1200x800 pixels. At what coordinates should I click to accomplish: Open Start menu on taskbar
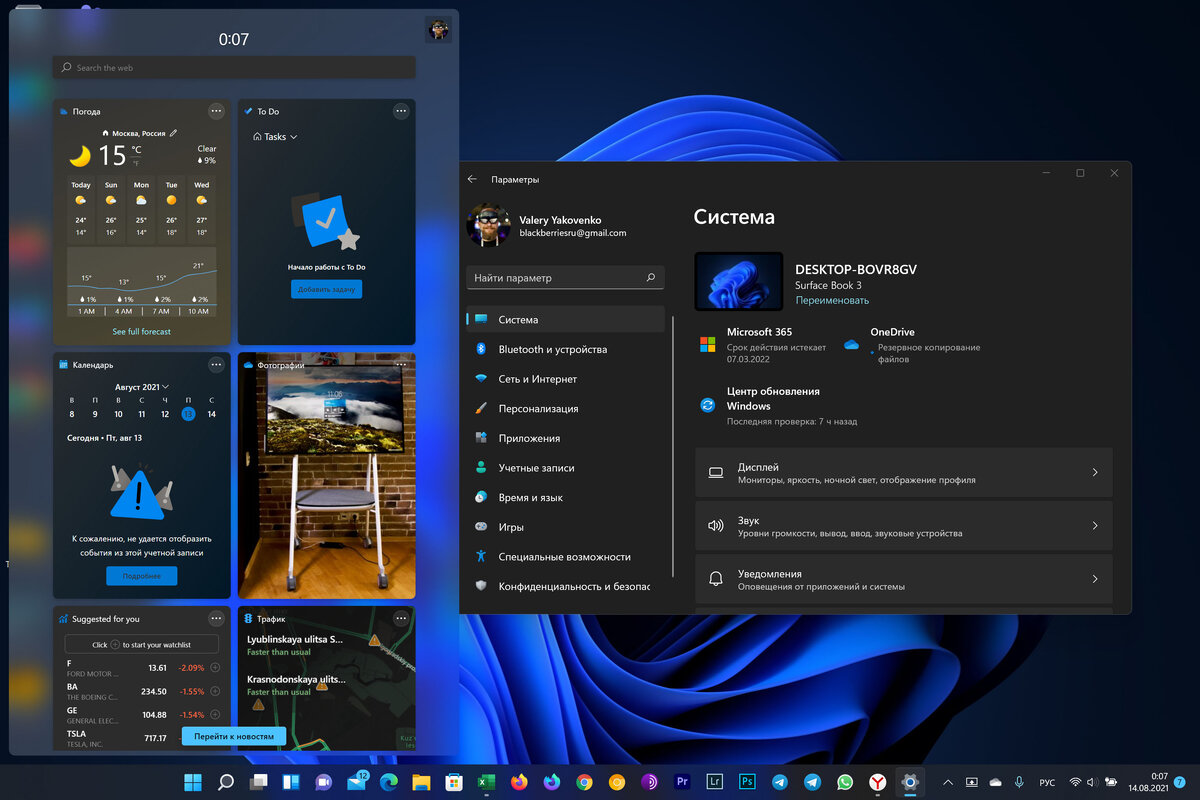tap(192, 782)
